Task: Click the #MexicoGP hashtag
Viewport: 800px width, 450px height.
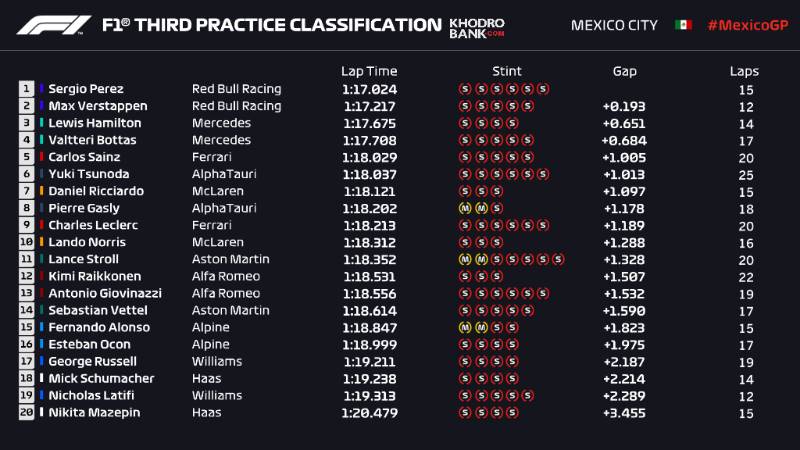Action: (x=743, y=25)
